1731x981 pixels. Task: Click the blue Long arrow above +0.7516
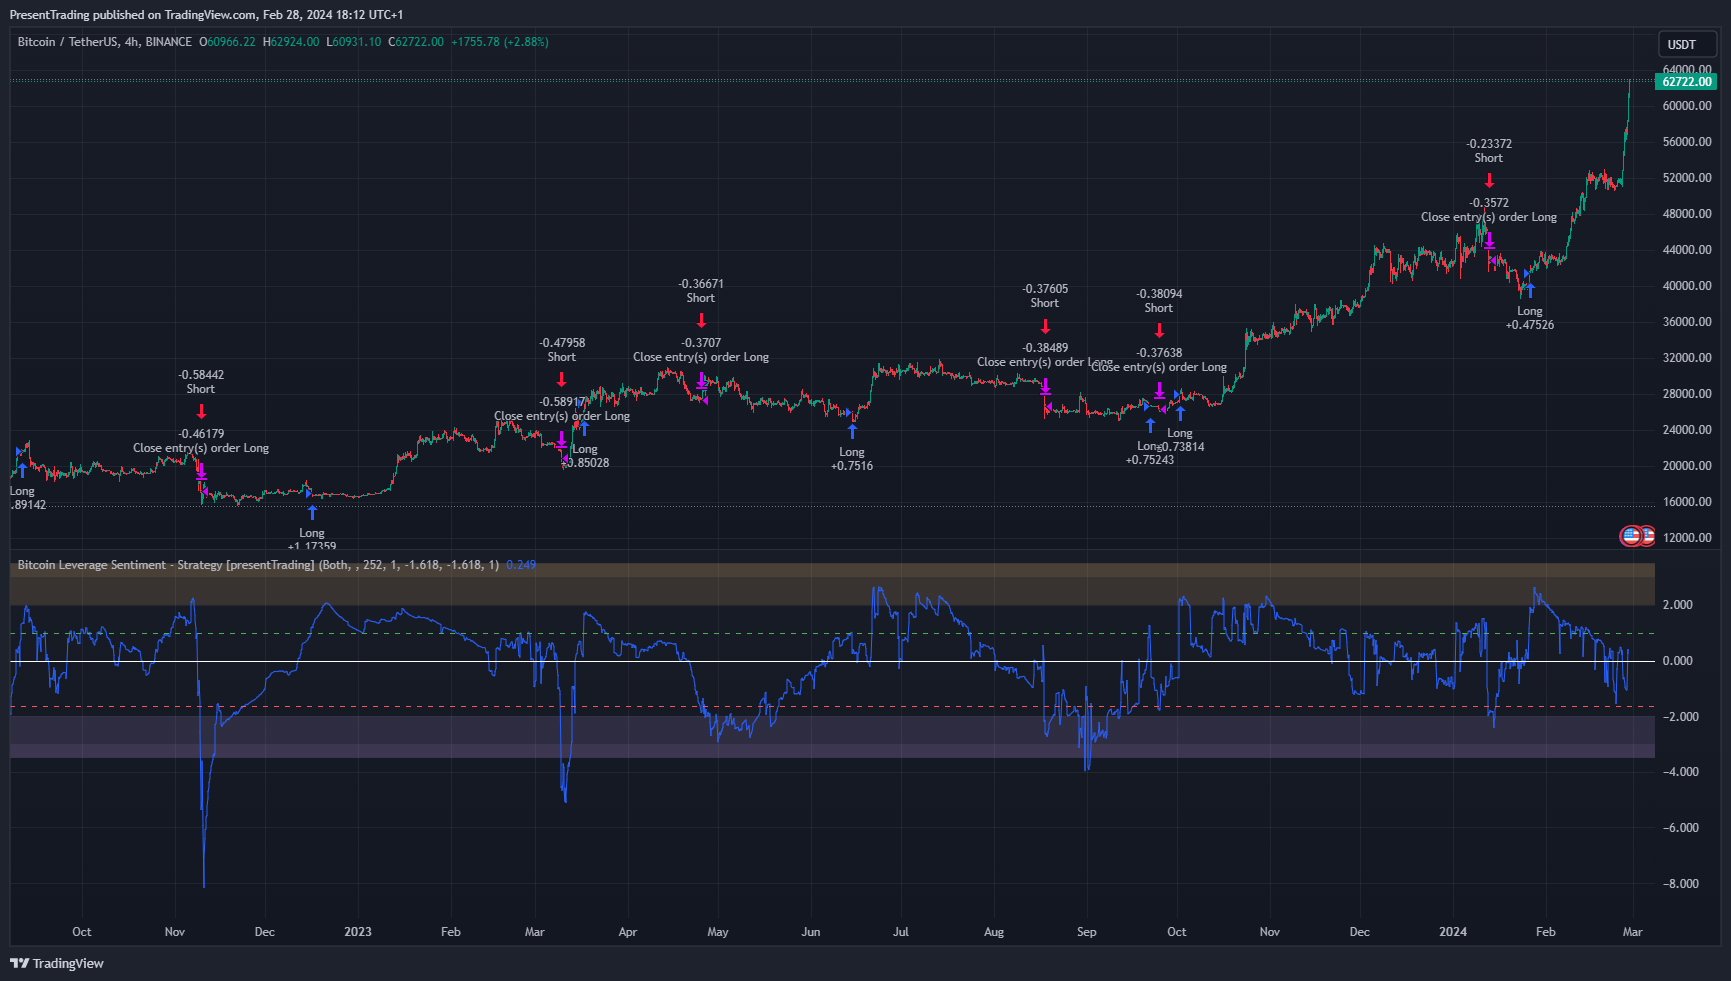click(x=852, y=431)
